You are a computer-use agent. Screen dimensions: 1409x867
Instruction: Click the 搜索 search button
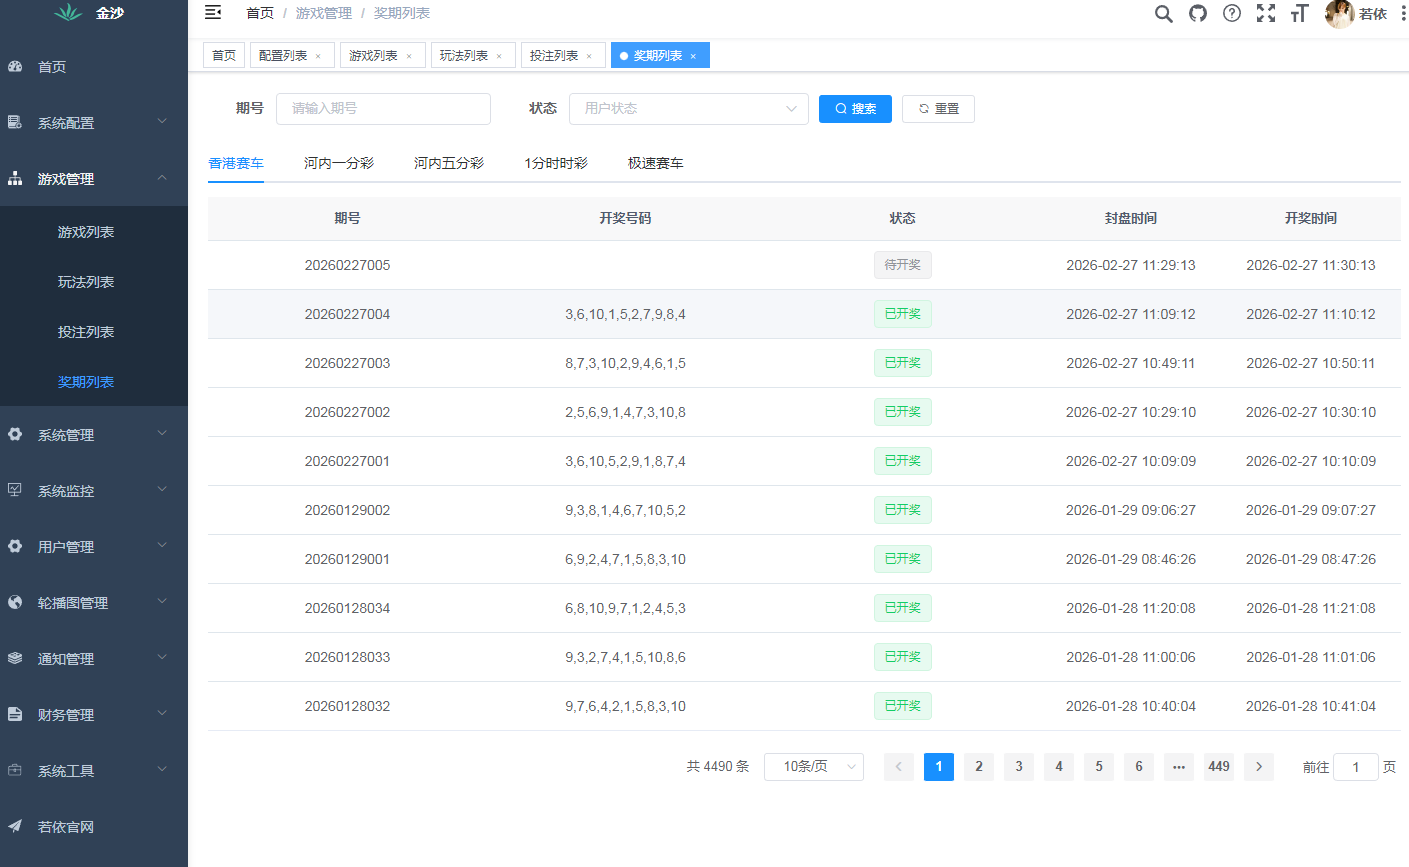point(855,108)
